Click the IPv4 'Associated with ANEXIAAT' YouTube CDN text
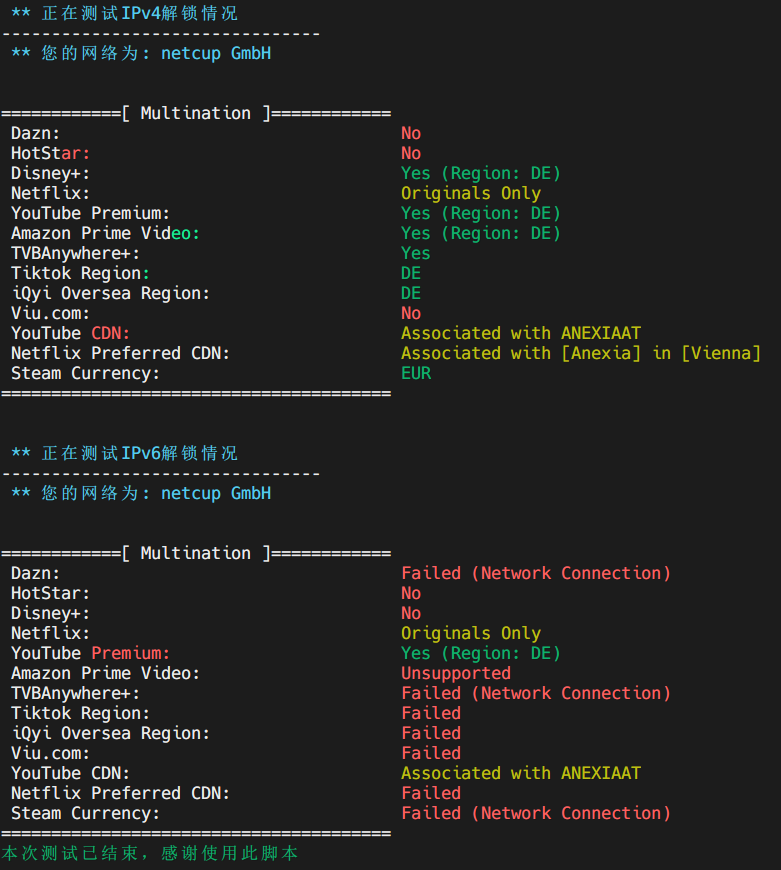 coord(521,333)
